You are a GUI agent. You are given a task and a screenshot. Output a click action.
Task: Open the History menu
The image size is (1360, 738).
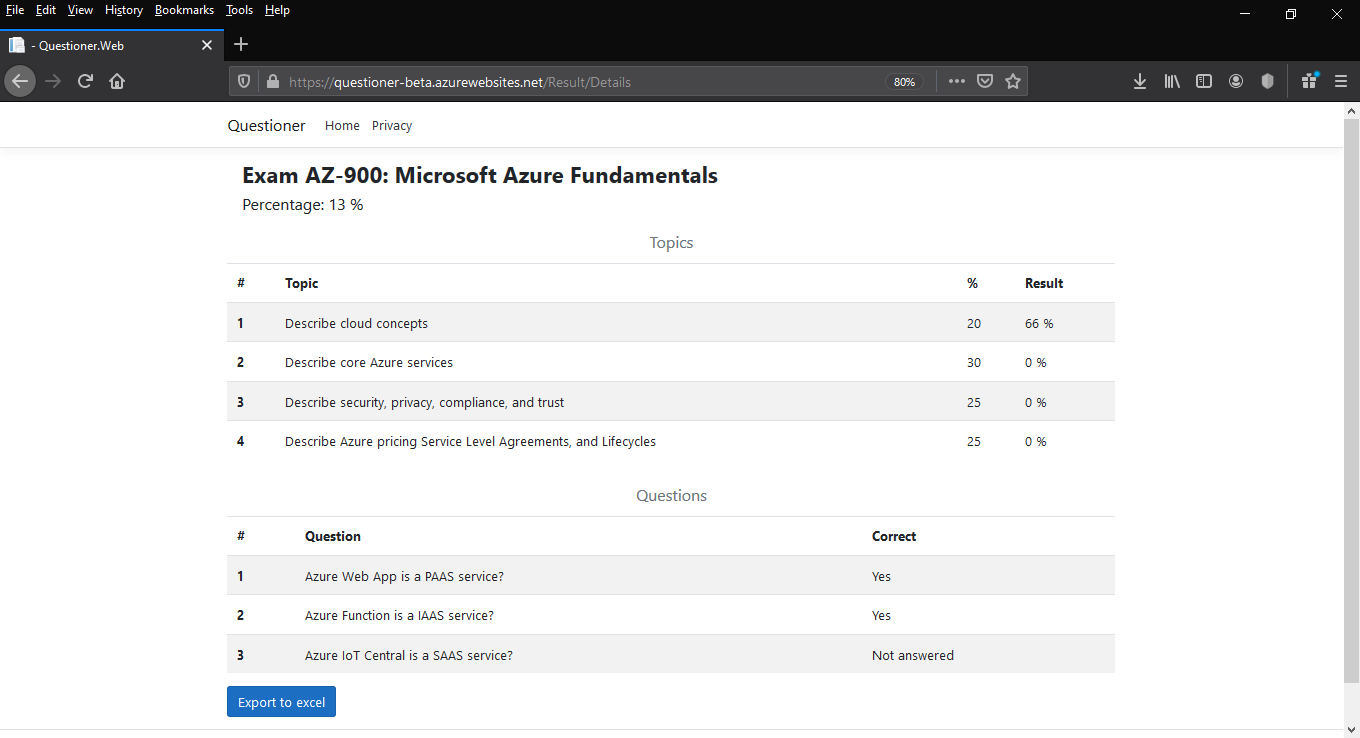pos(124,10)
